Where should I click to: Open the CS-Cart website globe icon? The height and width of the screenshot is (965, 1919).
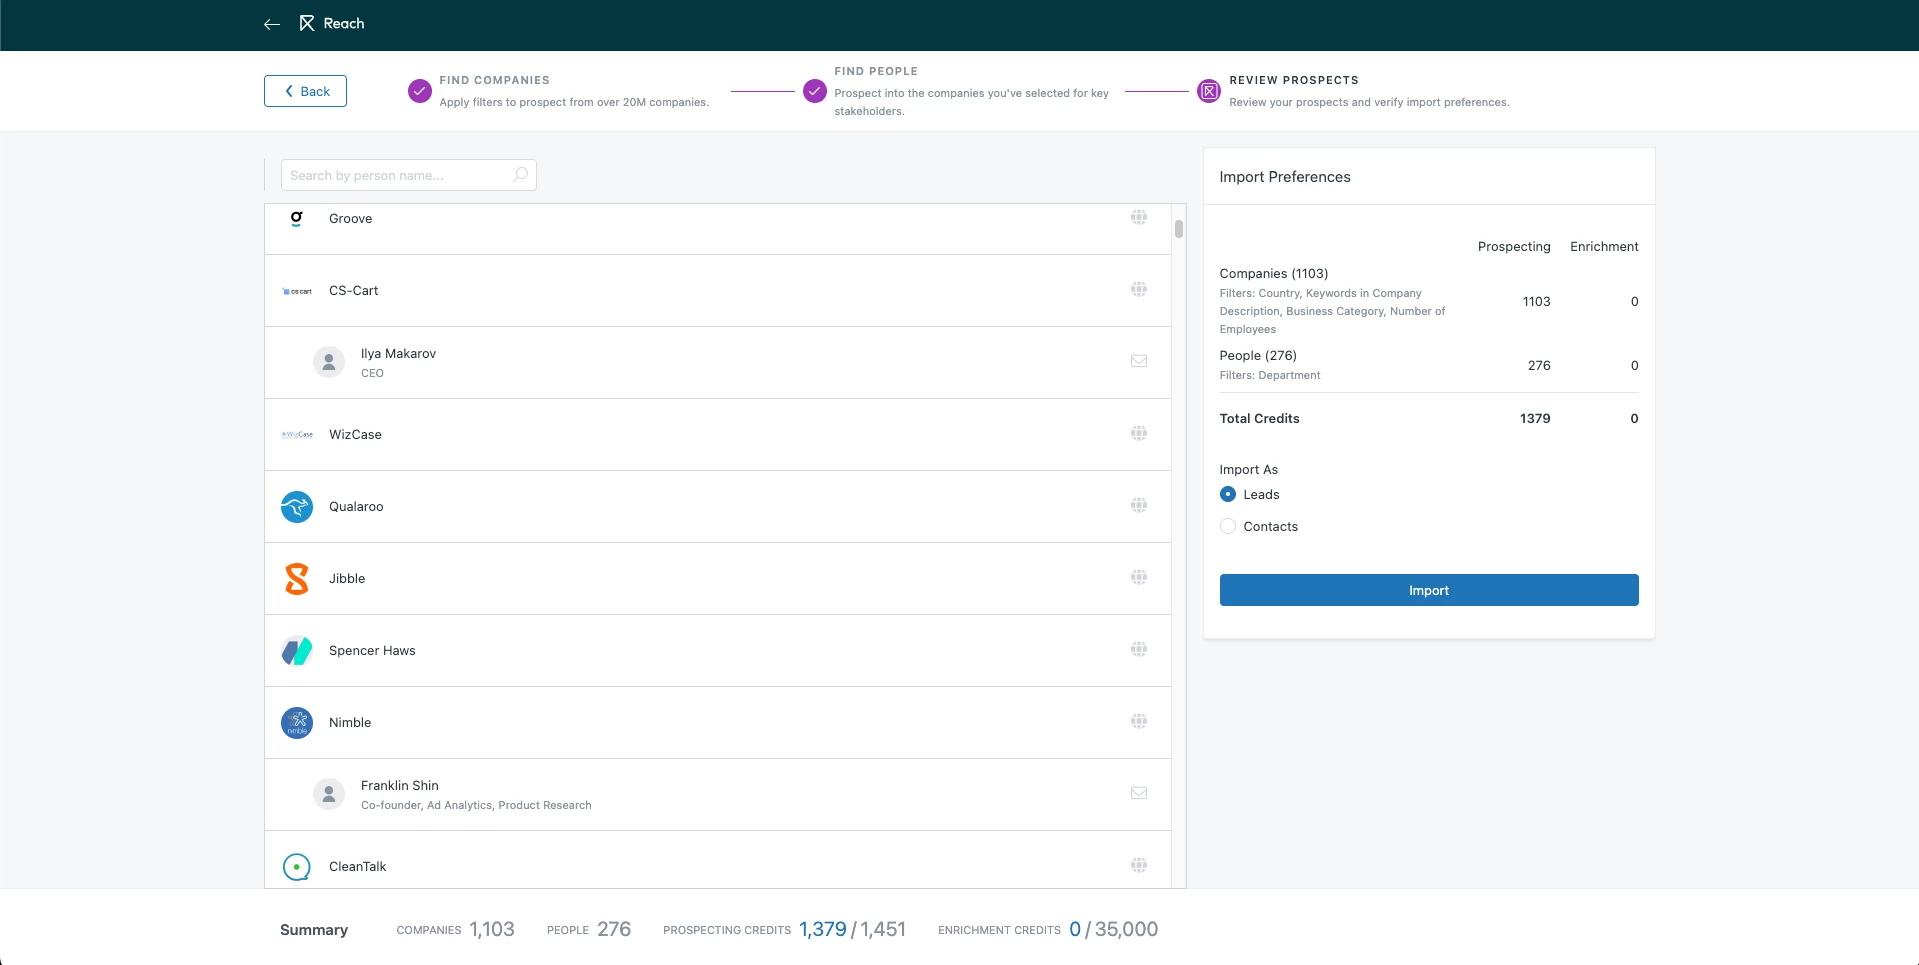tap(1138, 289)
